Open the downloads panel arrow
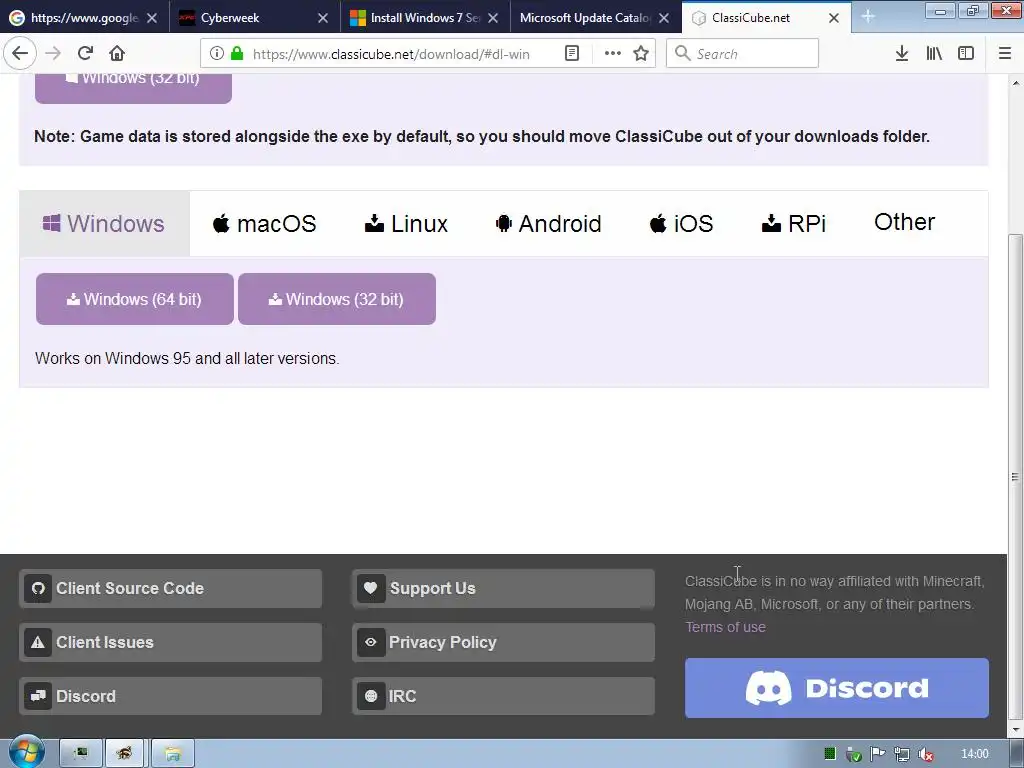This screenshot has width=1024, height=768. 902,54
